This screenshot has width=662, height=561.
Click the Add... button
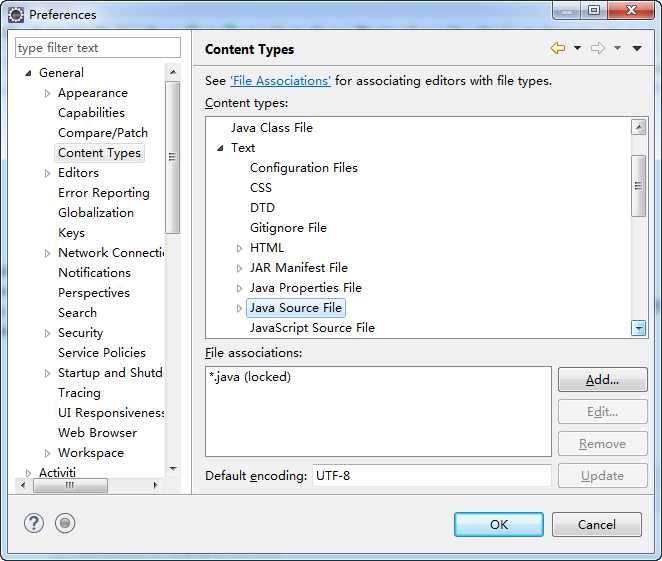click(602, 380)
